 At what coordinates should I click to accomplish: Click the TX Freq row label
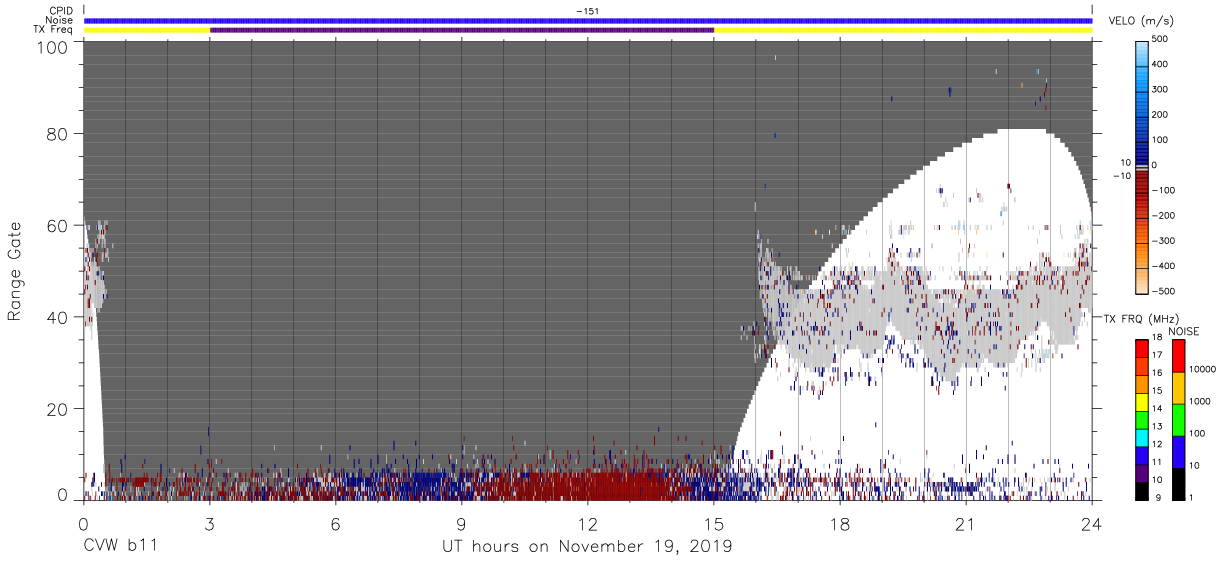[x=52, y=29]
